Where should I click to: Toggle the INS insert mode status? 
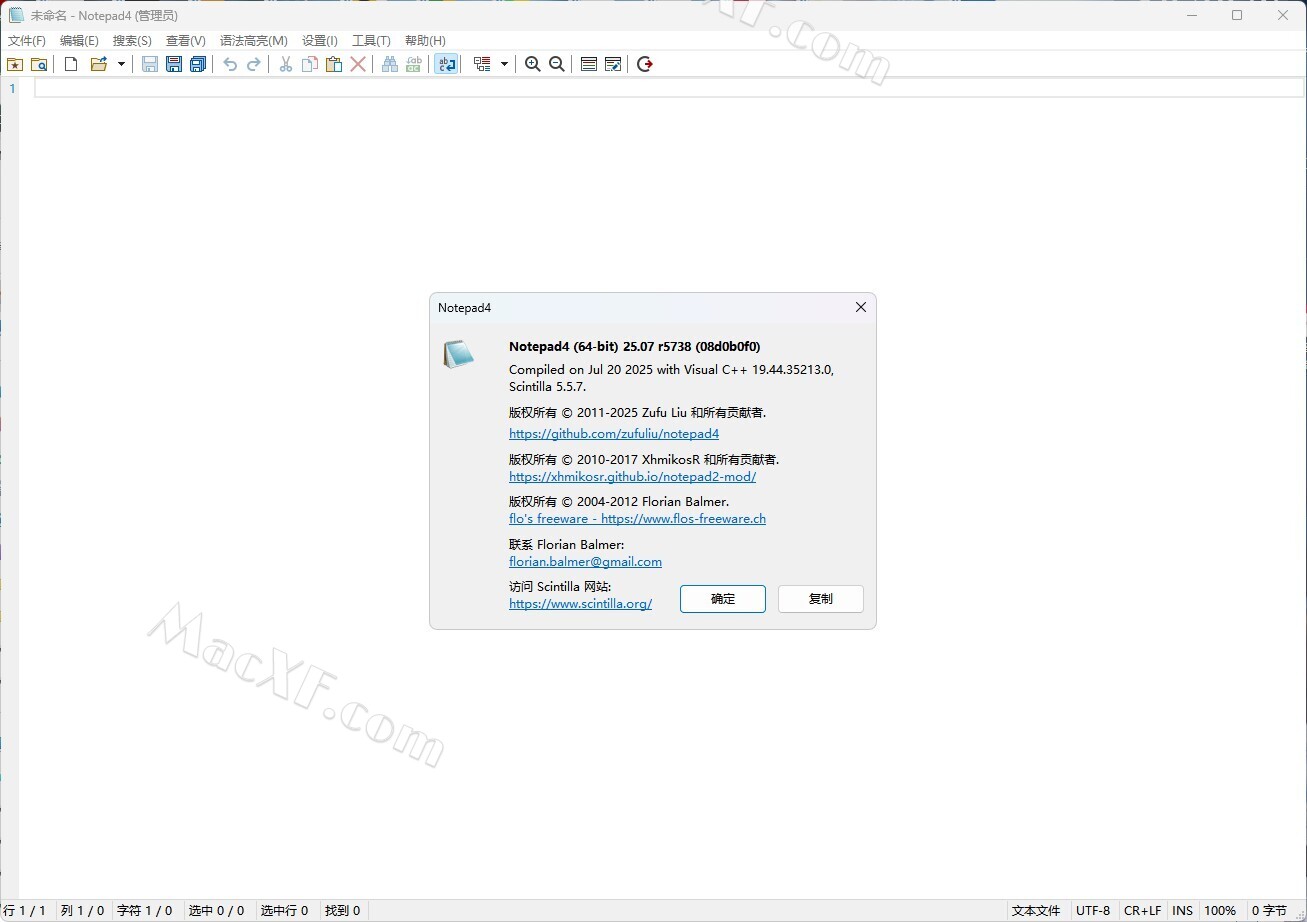tap(1182, 911)
